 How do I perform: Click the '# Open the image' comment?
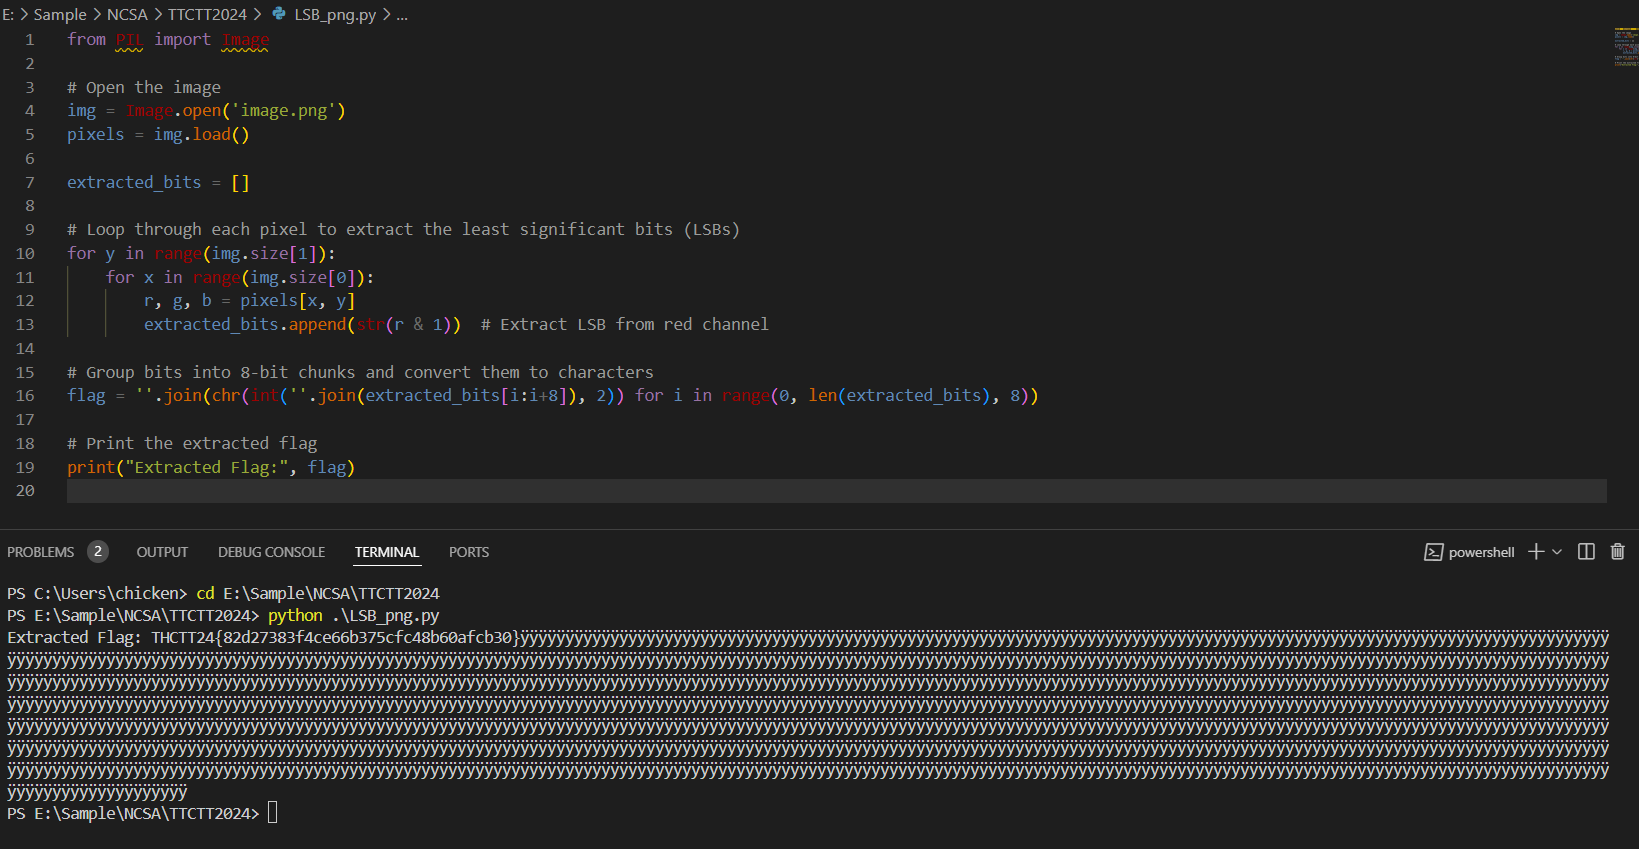point(144,87)
